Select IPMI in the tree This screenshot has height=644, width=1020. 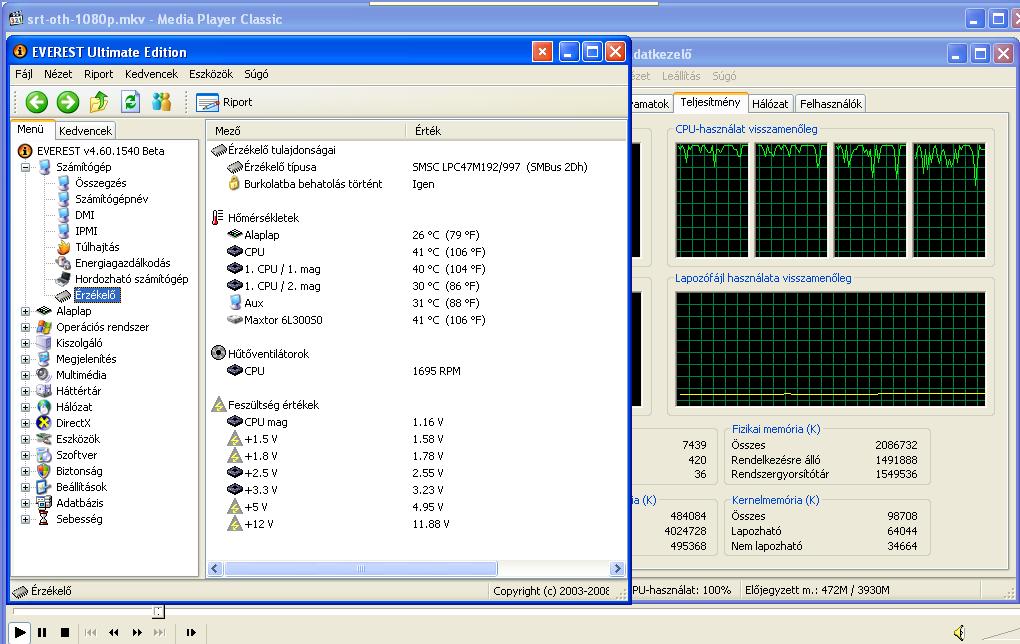point(86,231)
